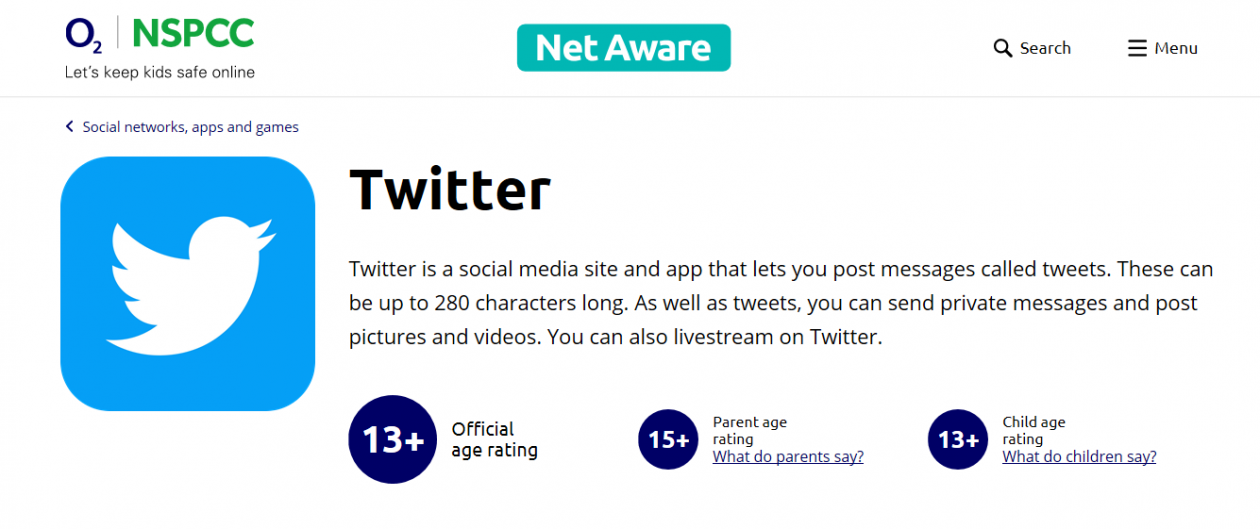
Task: Click the green NSPCC logo
Action: 193,33
